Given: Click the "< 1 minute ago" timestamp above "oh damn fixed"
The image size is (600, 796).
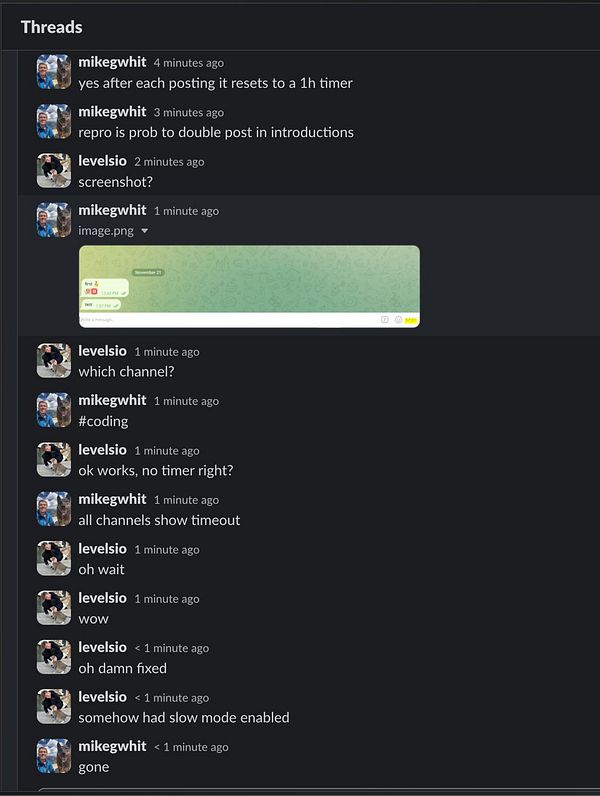Looking at the screenshot, I should (x=172, y=648).
